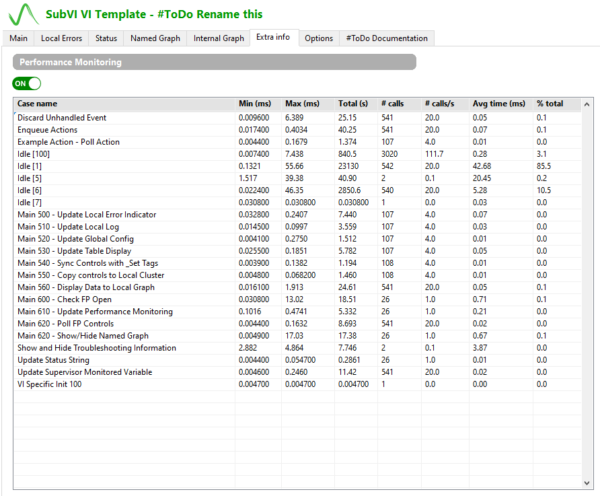The image size is (600, 496).
Task: Go to the Named Graph tab
Action: [154, 38]
